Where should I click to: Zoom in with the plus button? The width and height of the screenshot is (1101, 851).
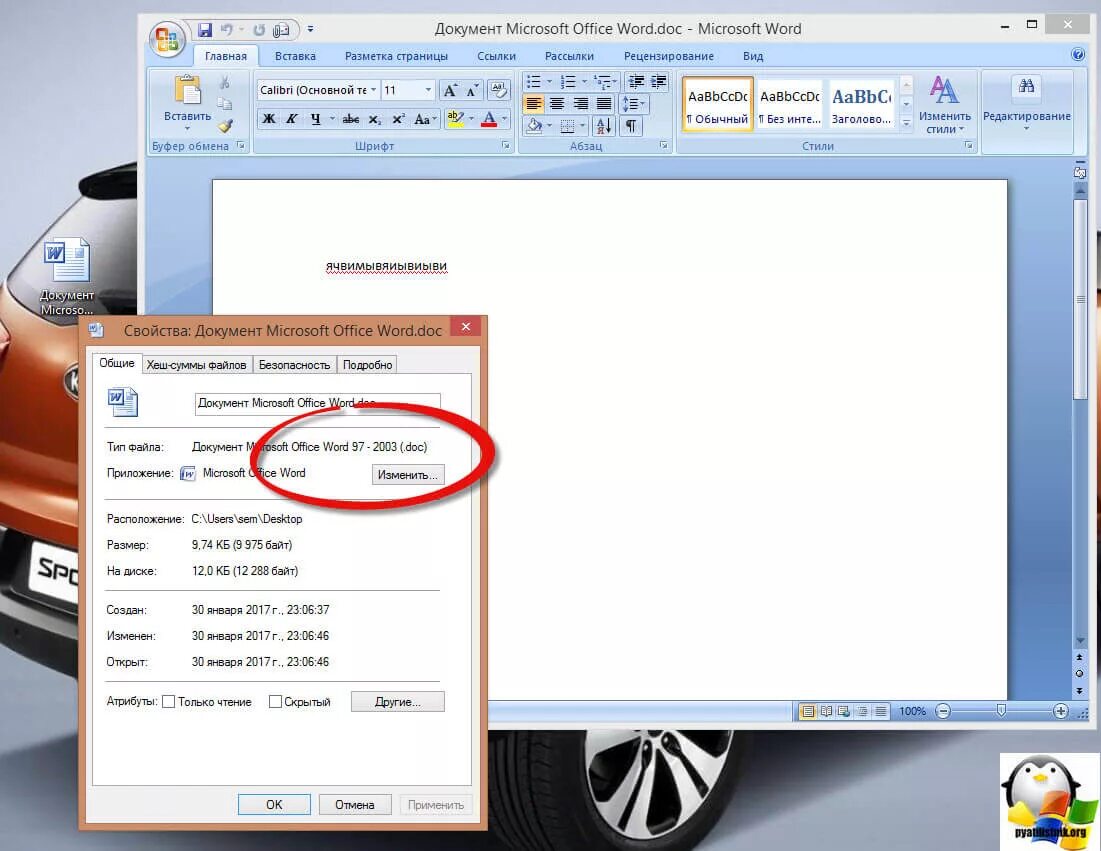coord(1060,711)
